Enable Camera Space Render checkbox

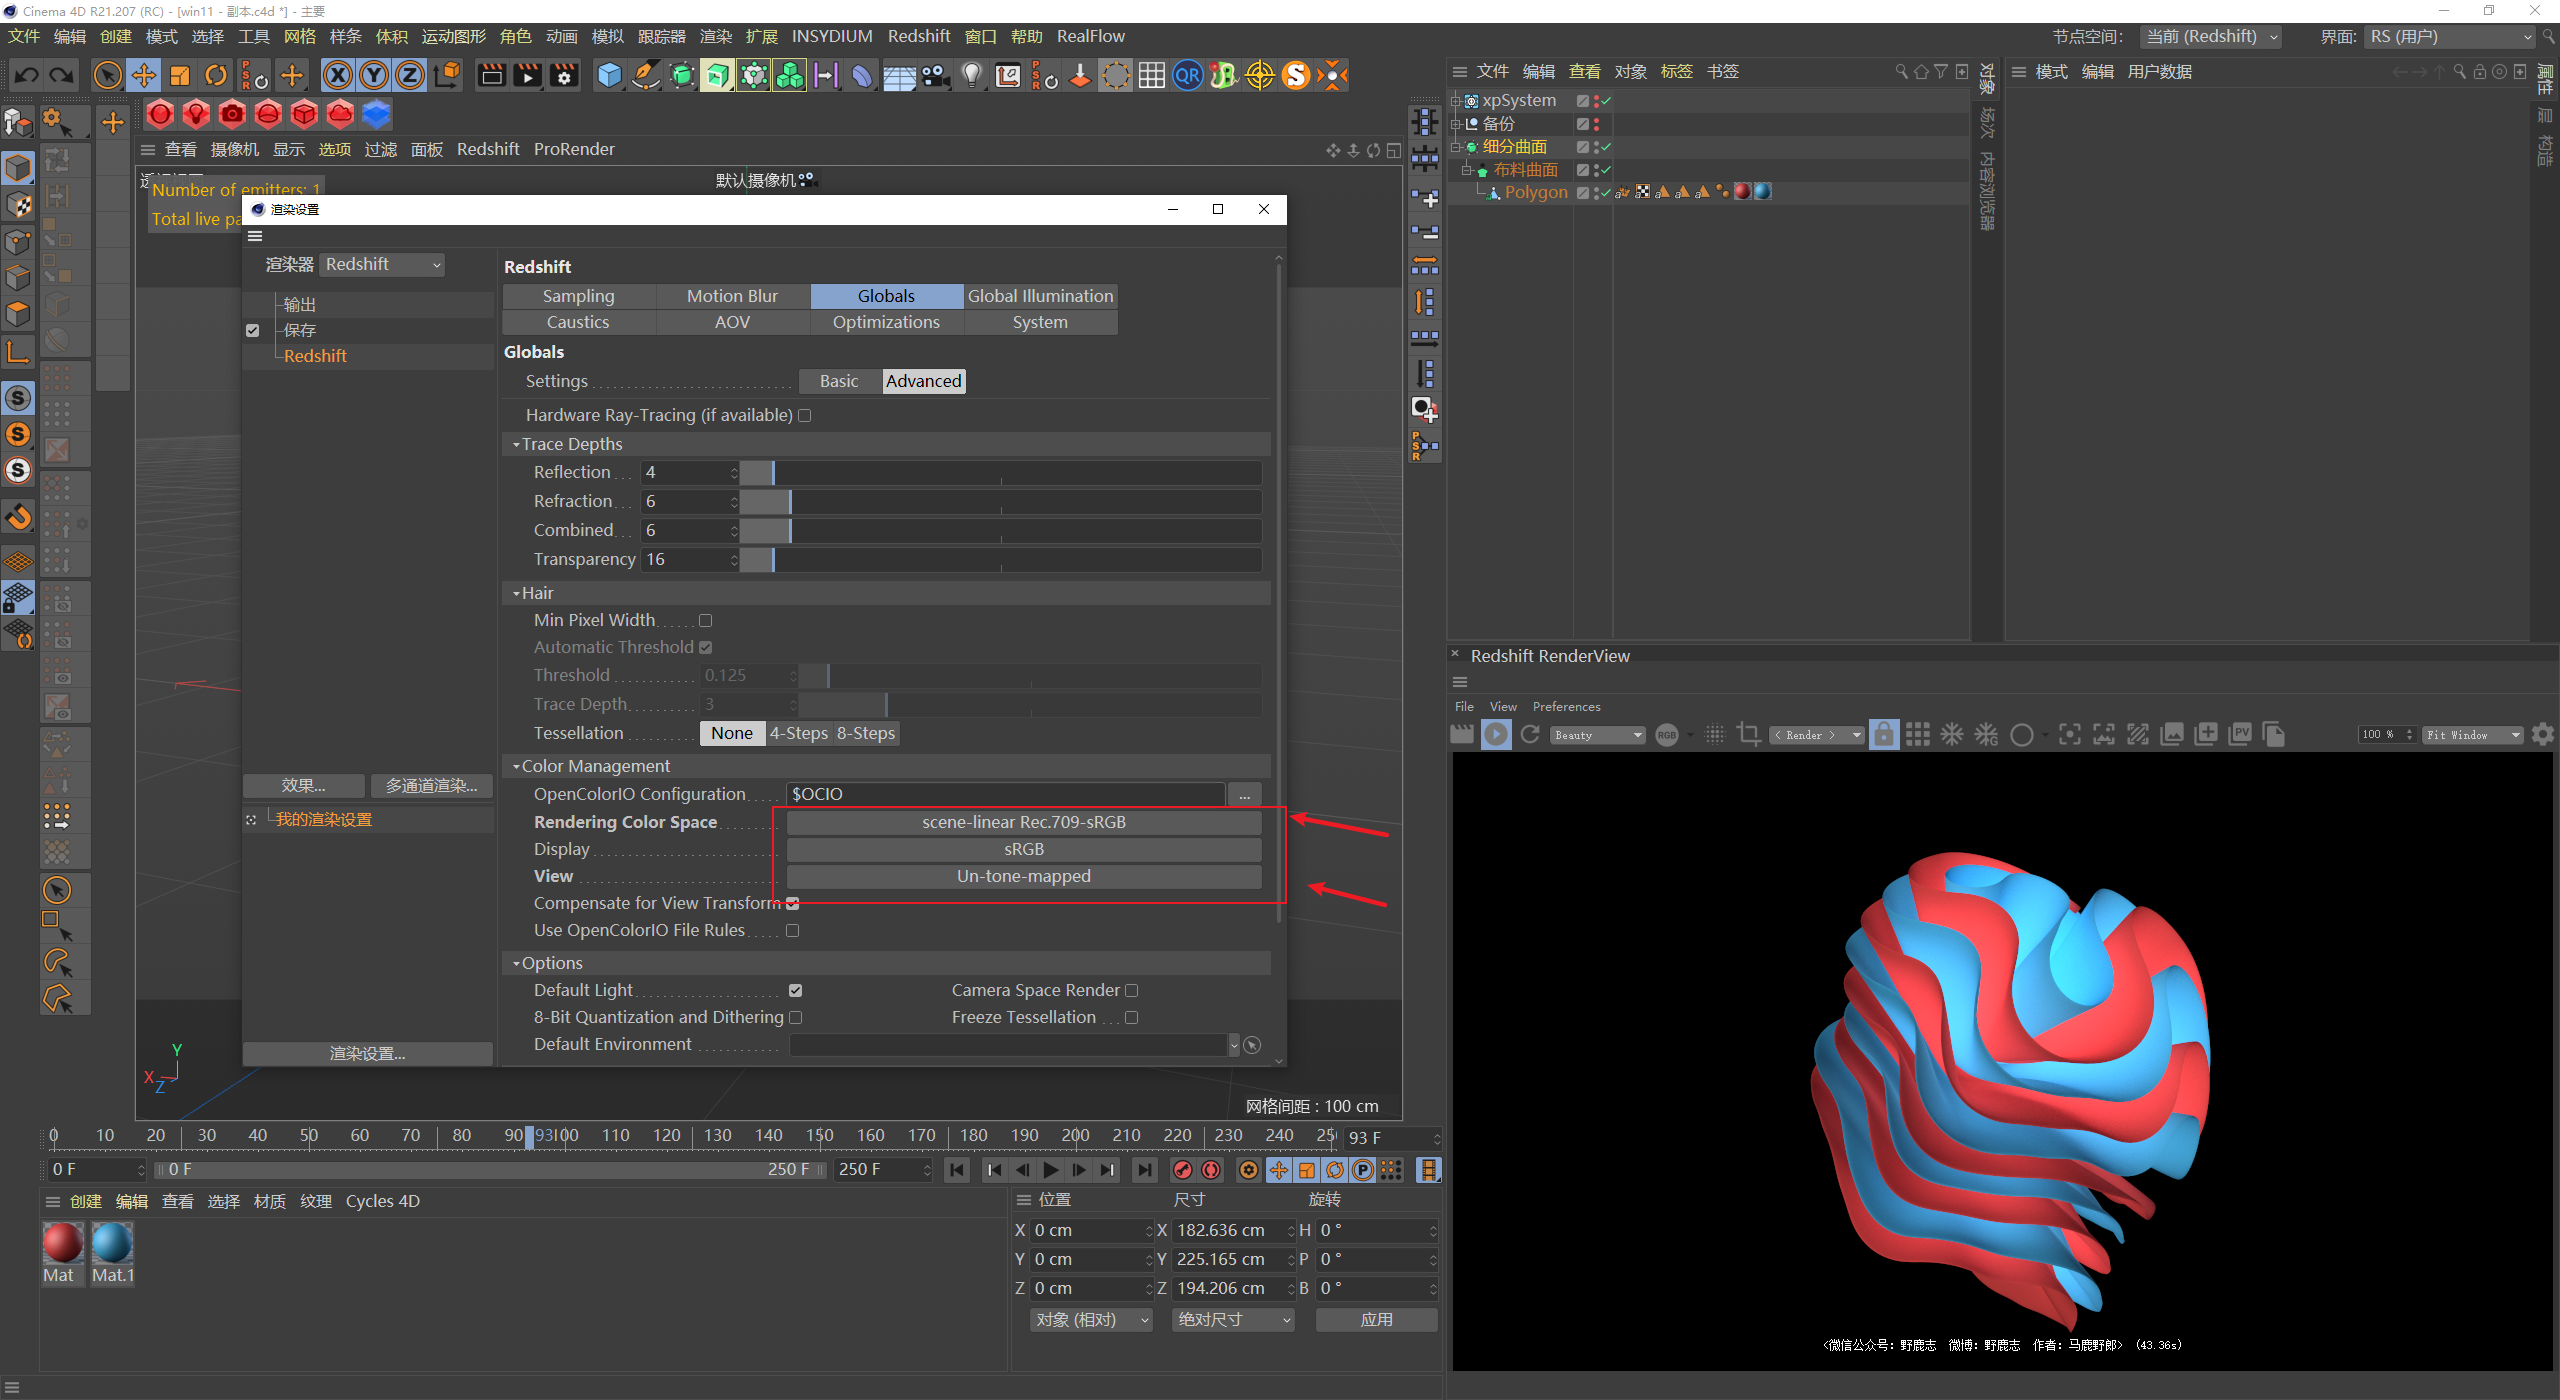1131,991
